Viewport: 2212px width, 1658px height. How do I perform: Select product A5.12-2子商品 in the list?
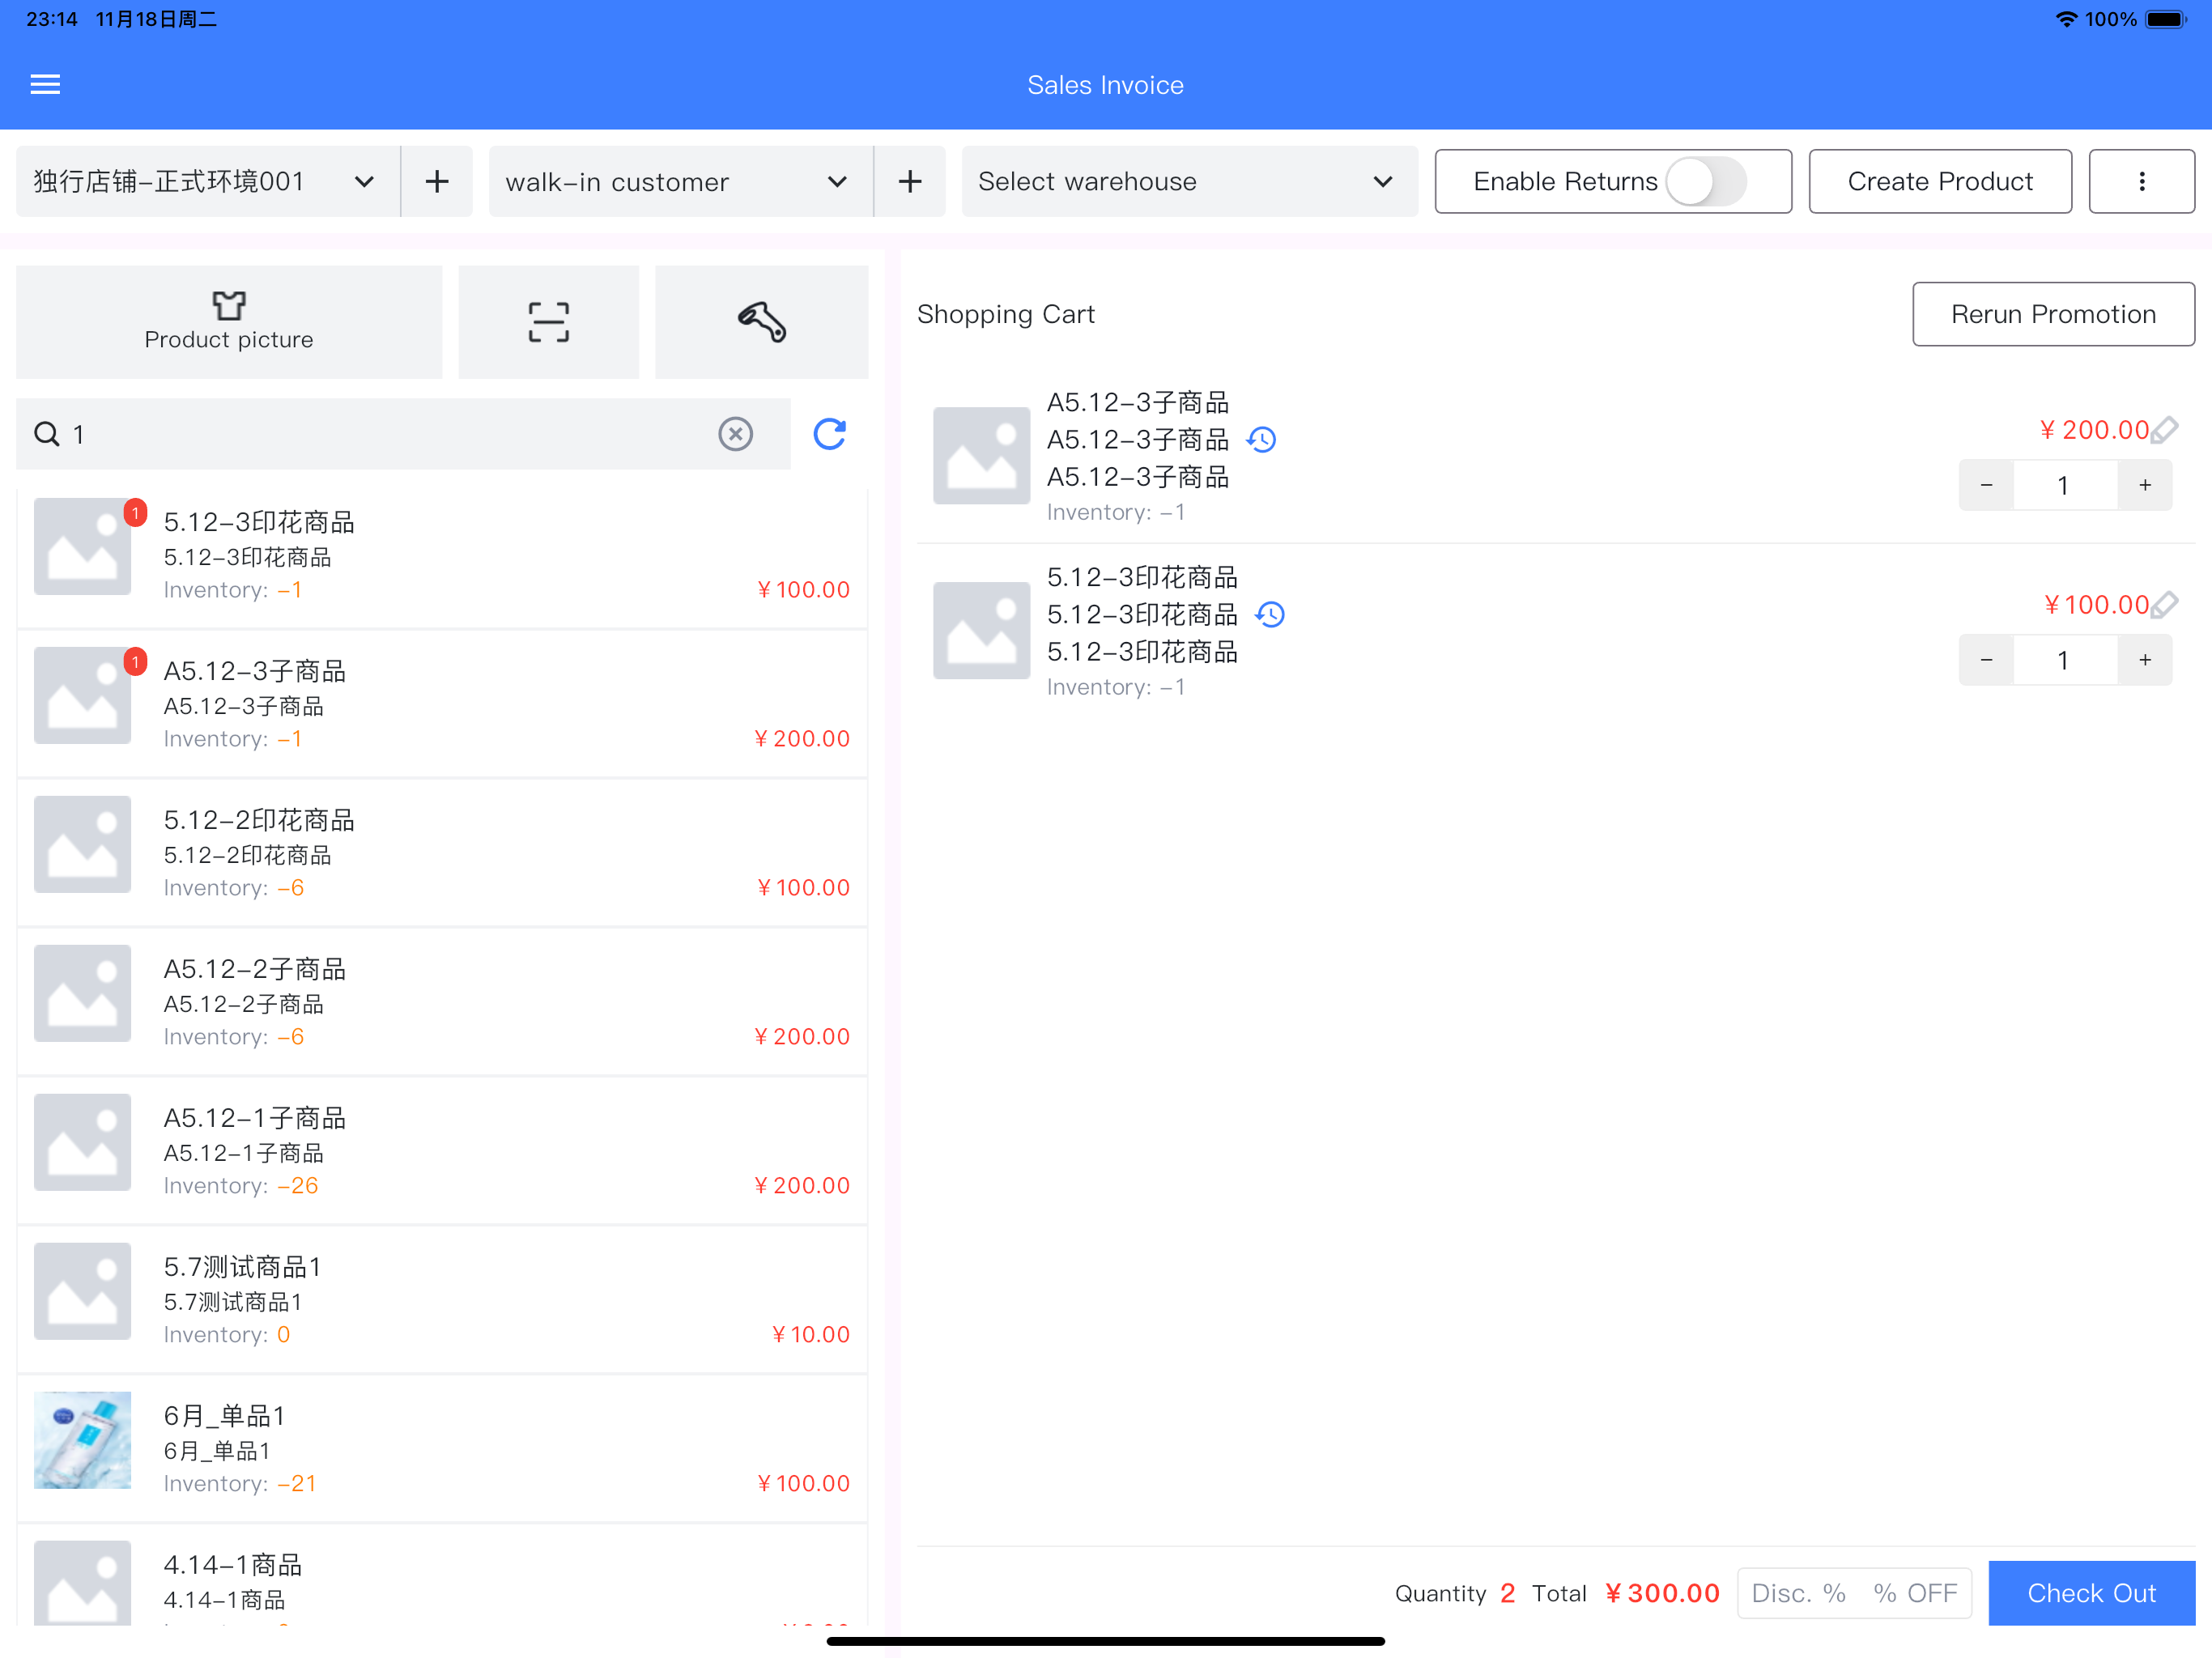(442, 1002)
